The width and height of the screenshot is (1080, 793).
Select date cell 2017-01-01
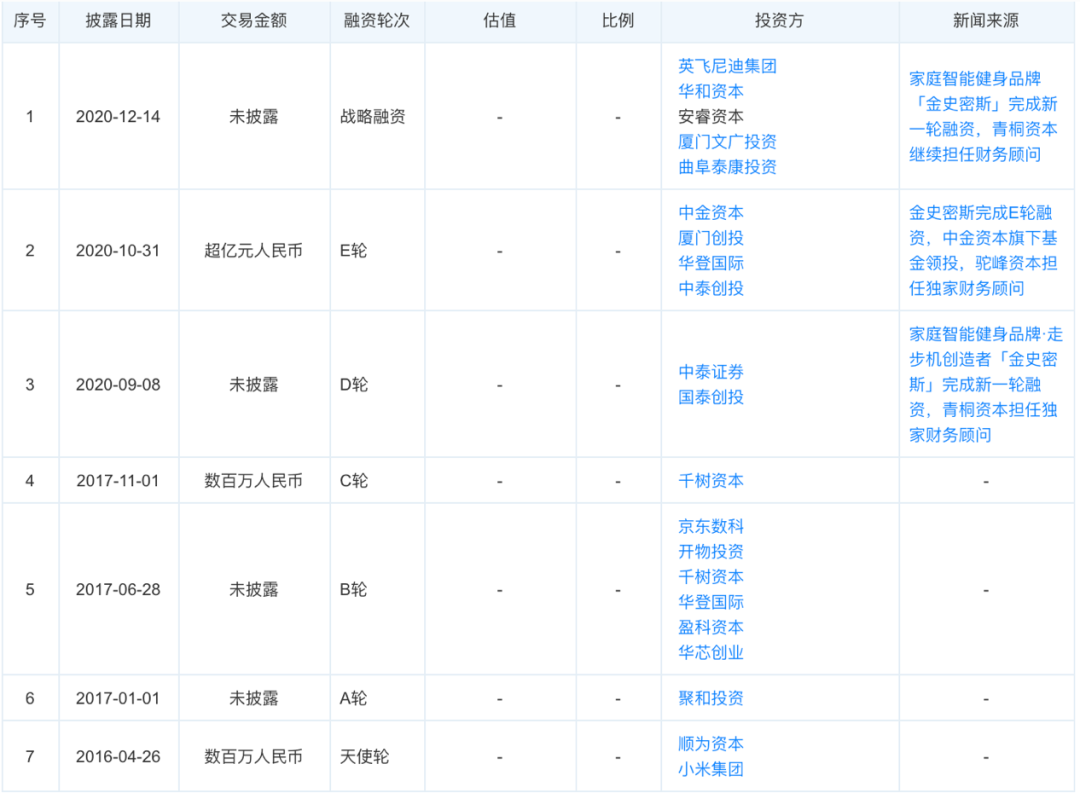118,699
